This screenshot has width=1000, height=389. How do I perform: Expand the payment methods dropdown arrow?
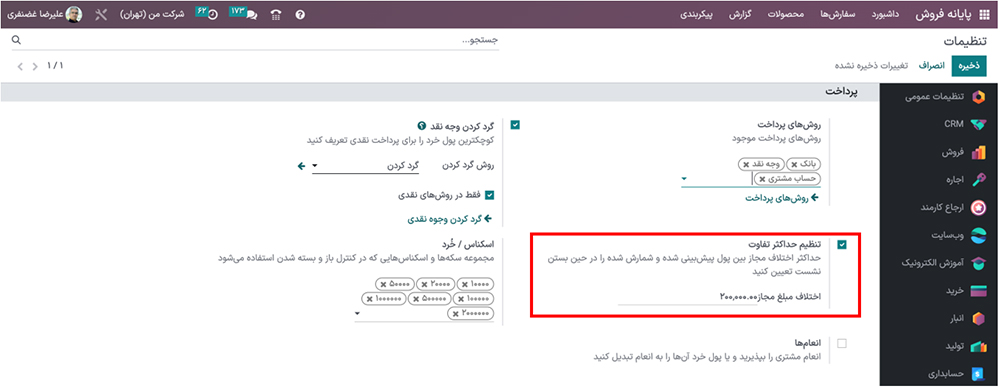(684, 179)
